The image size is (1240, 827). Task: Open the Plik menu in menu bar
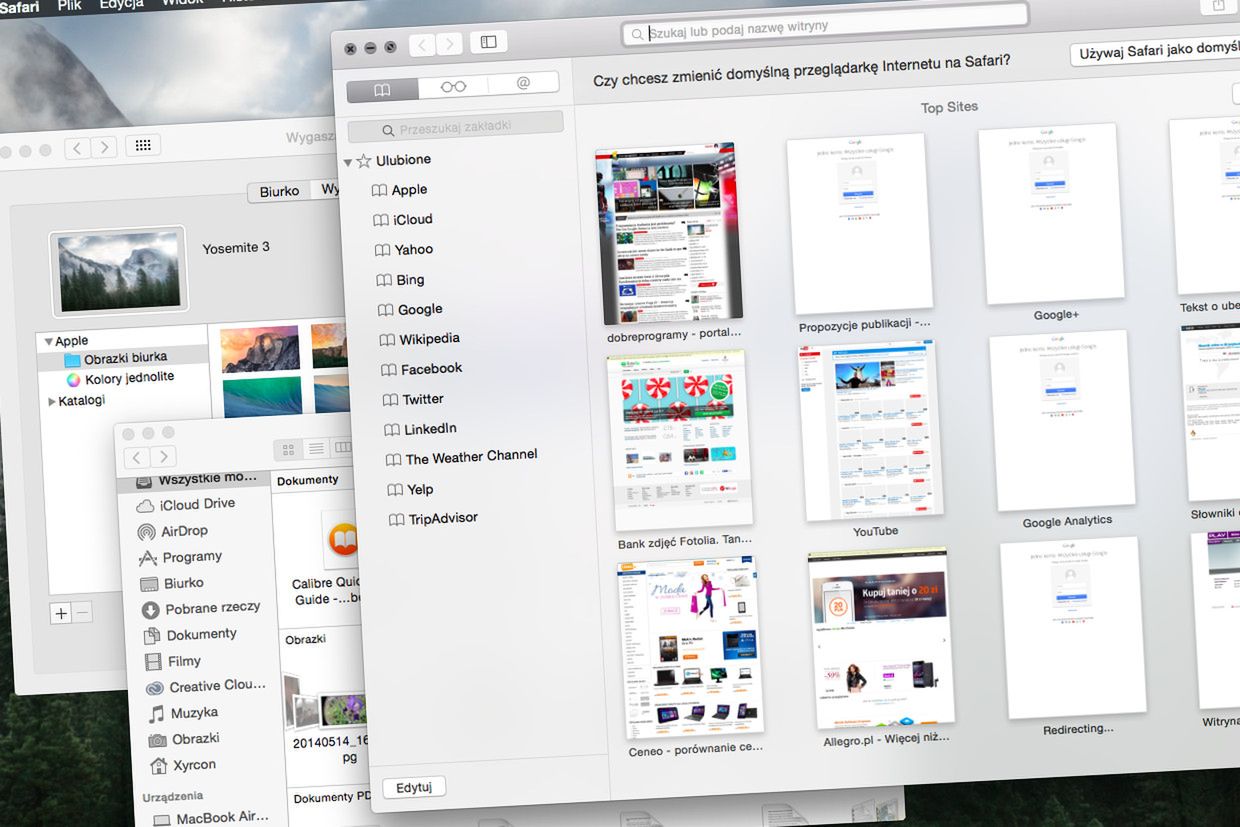click(70, 5)
